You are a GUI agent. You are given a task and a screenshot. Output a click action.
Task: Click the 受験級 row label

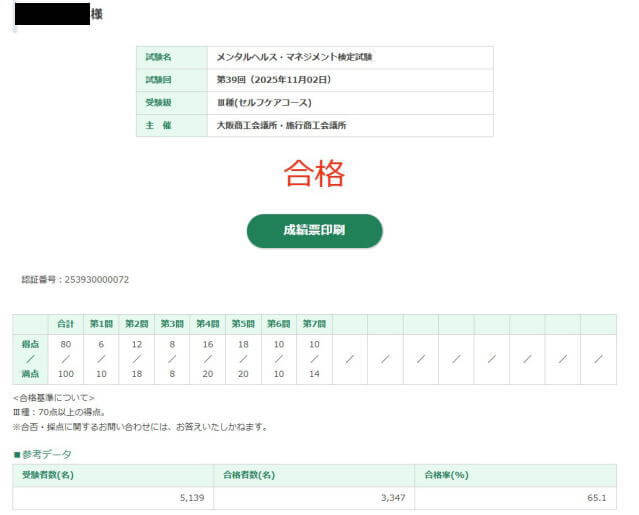158,103
